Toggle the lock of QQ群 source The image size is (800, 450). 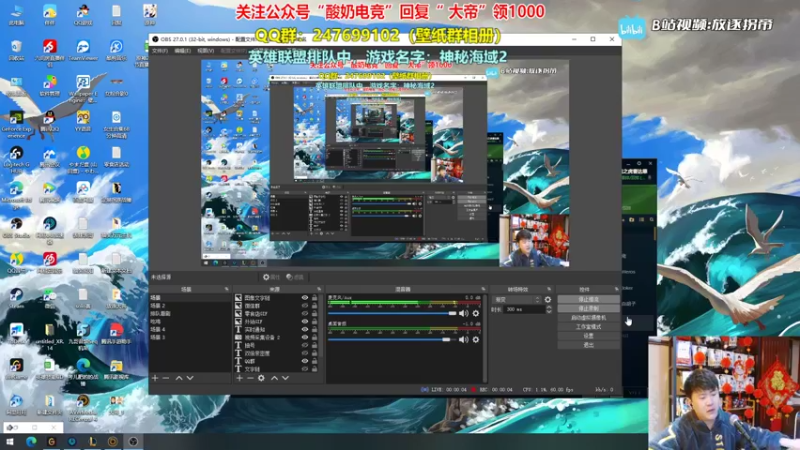(314, 361)
